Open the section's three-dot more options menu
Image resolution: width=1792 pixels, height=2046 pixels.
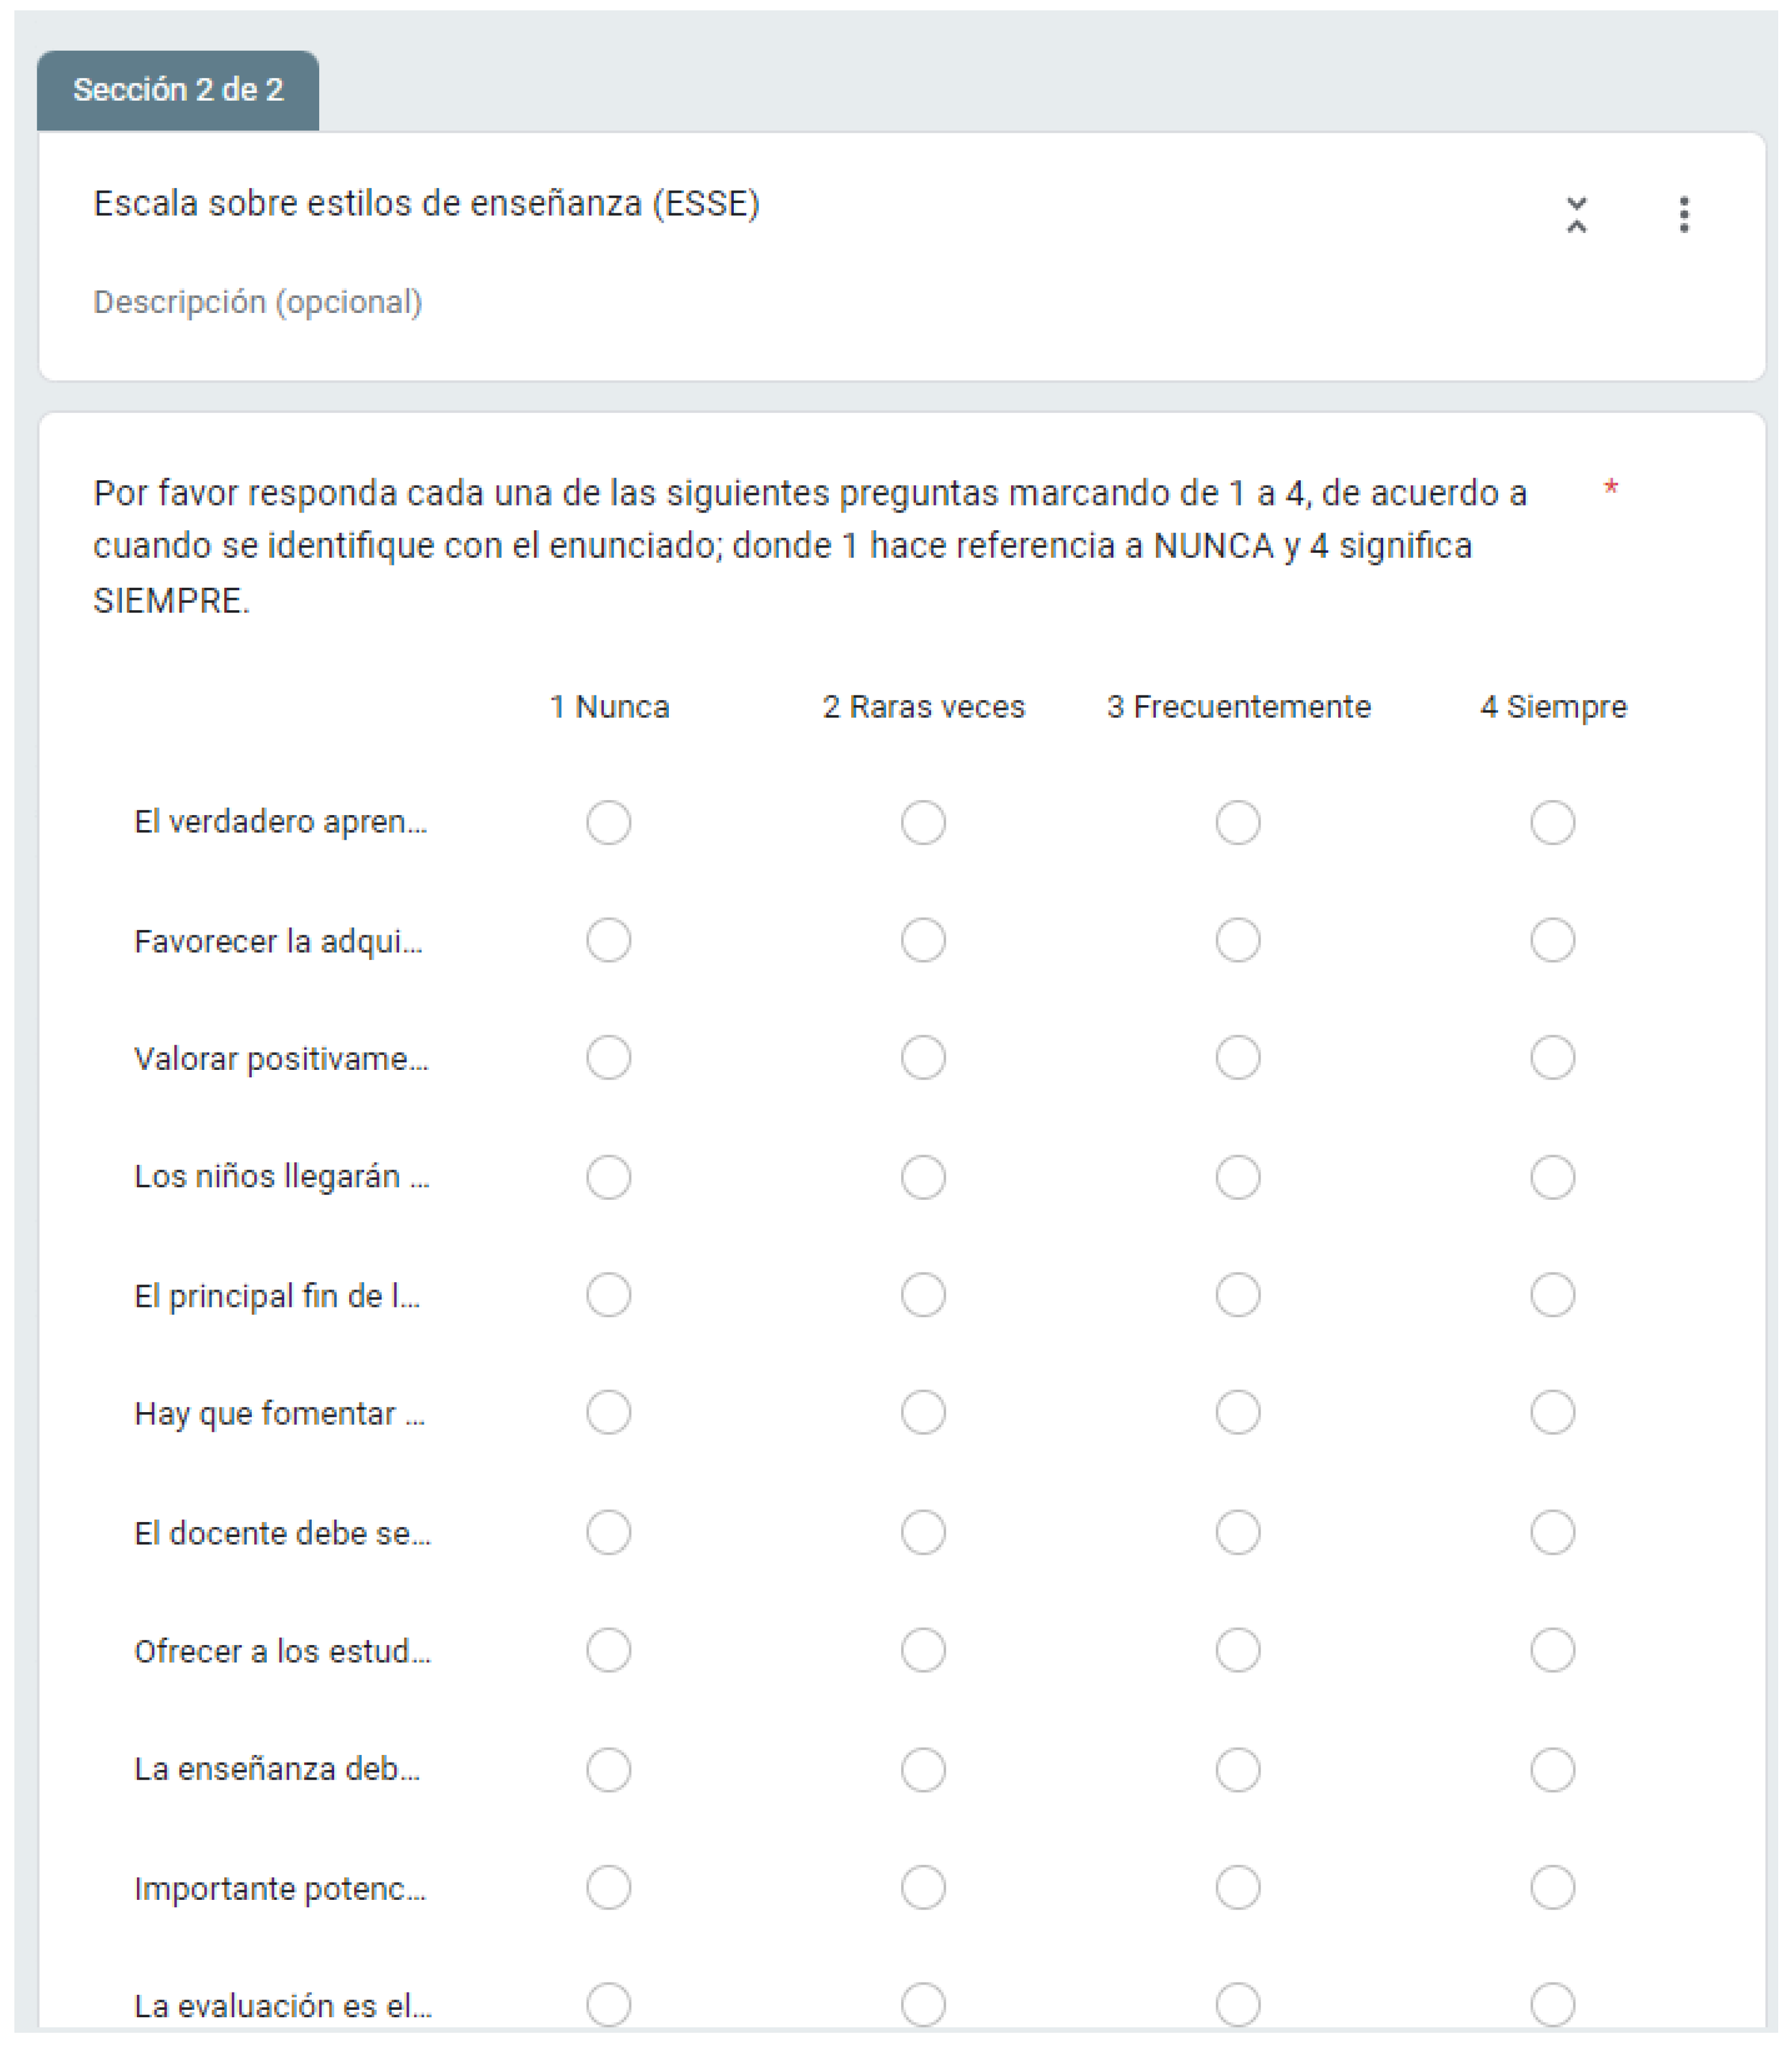click(1684, 214)
